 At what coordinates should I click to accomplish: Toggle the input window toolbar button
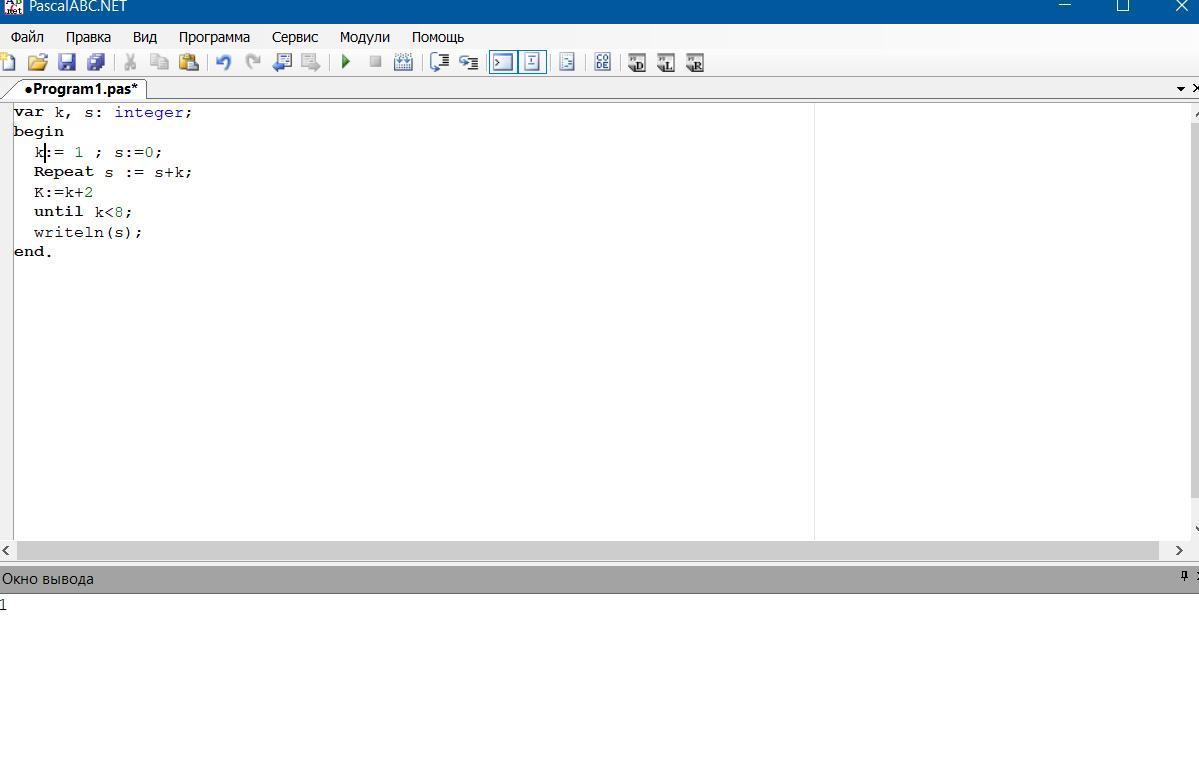(532, 62)
